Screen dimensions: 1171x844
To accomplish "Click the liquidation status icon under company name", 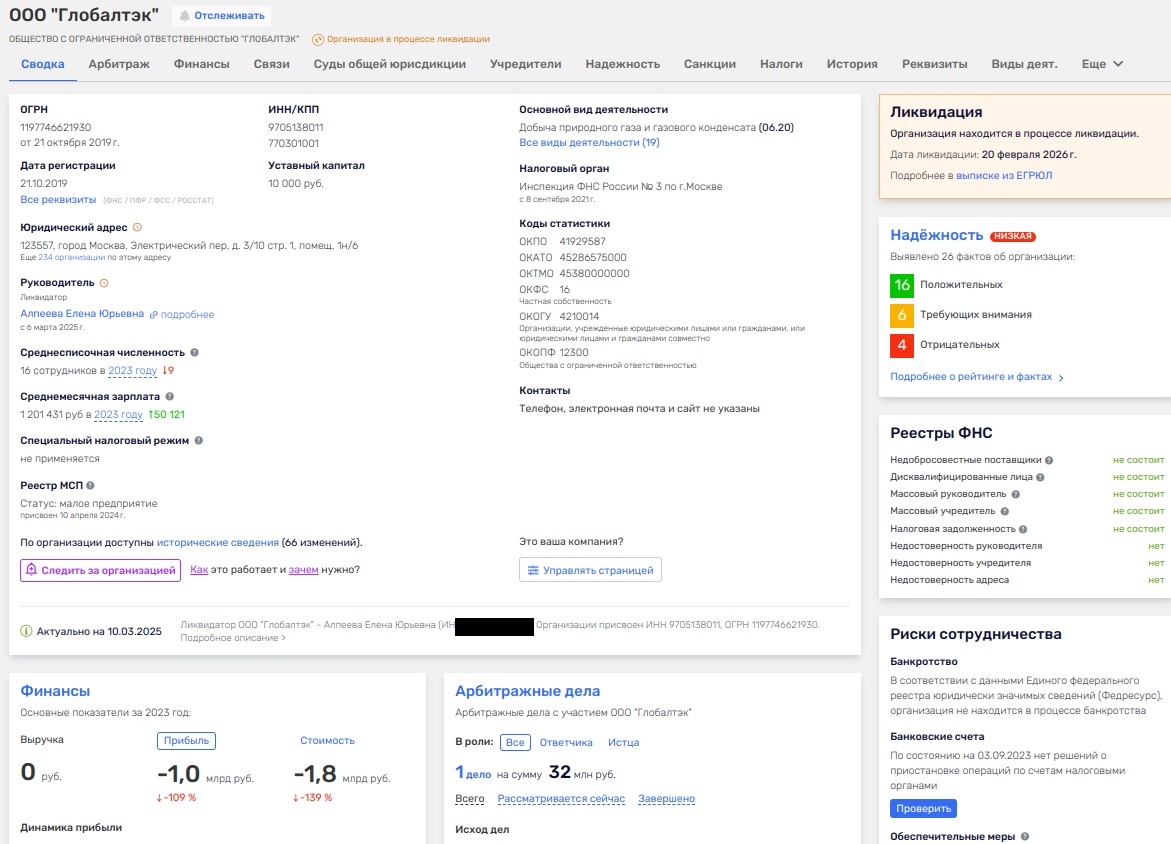I will tap(317, 40).
